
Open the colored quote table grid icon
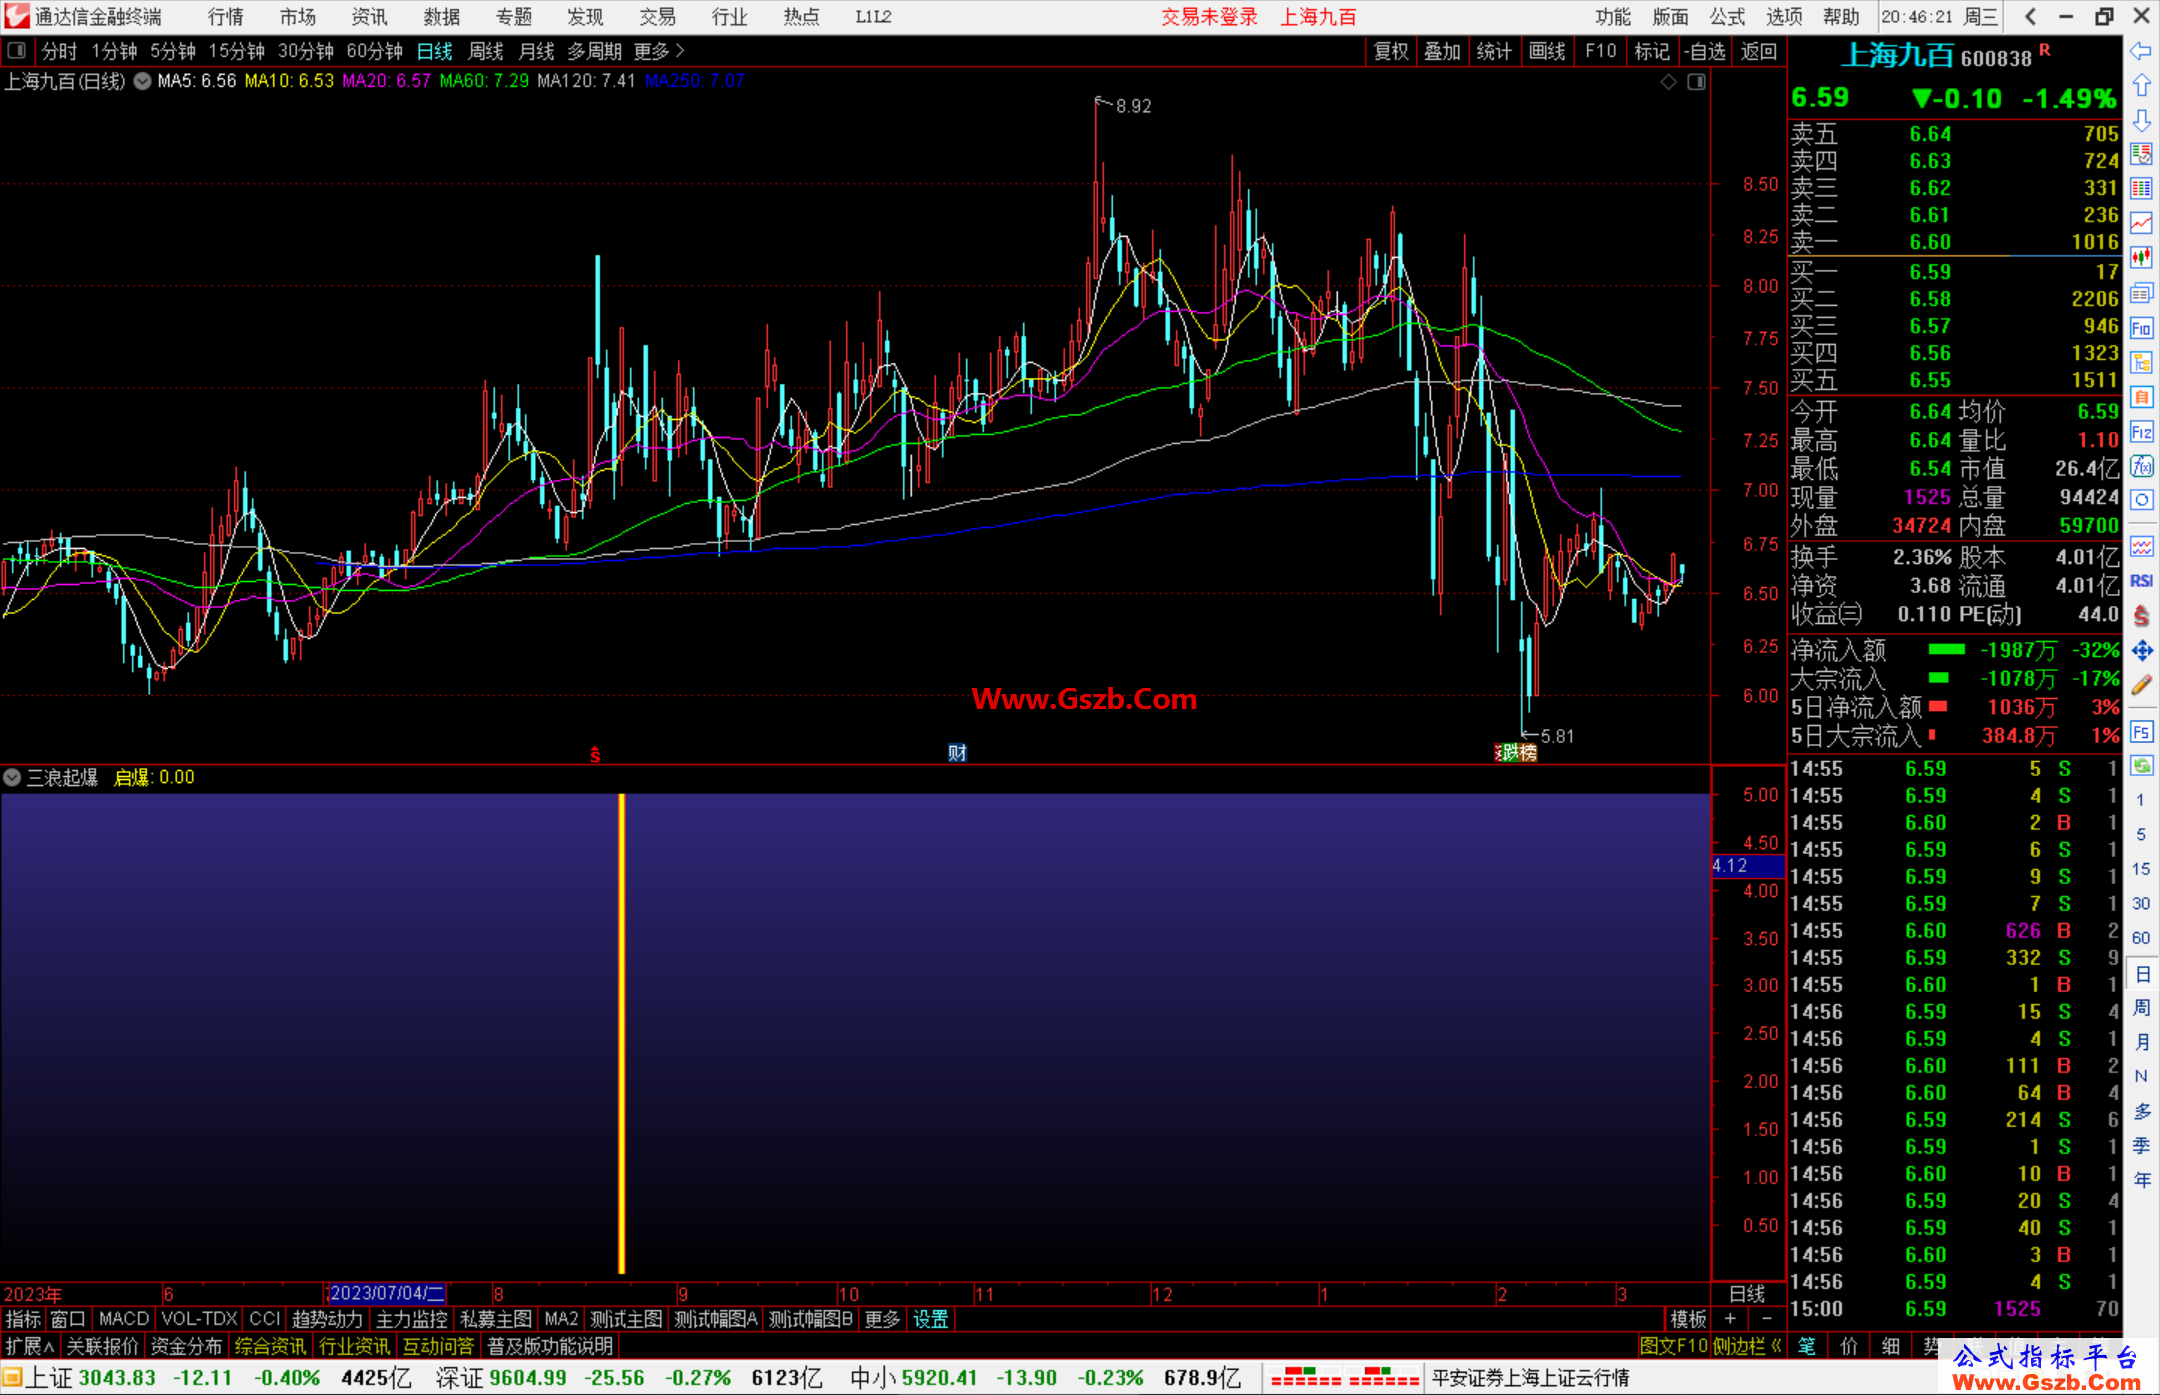tap(2141, 189)
